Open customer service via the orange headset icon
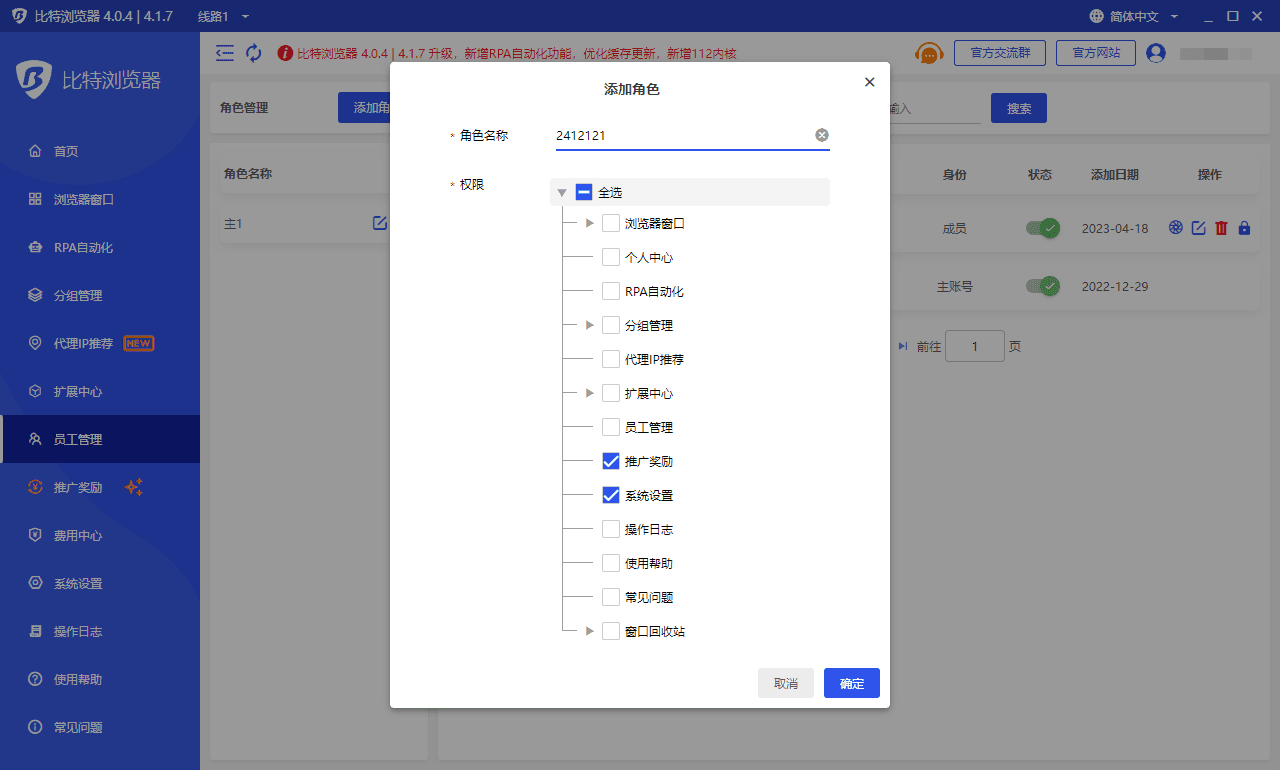The height and width of the screenshot is (770, 1280). pyautogui.click(x=928, y=53)
